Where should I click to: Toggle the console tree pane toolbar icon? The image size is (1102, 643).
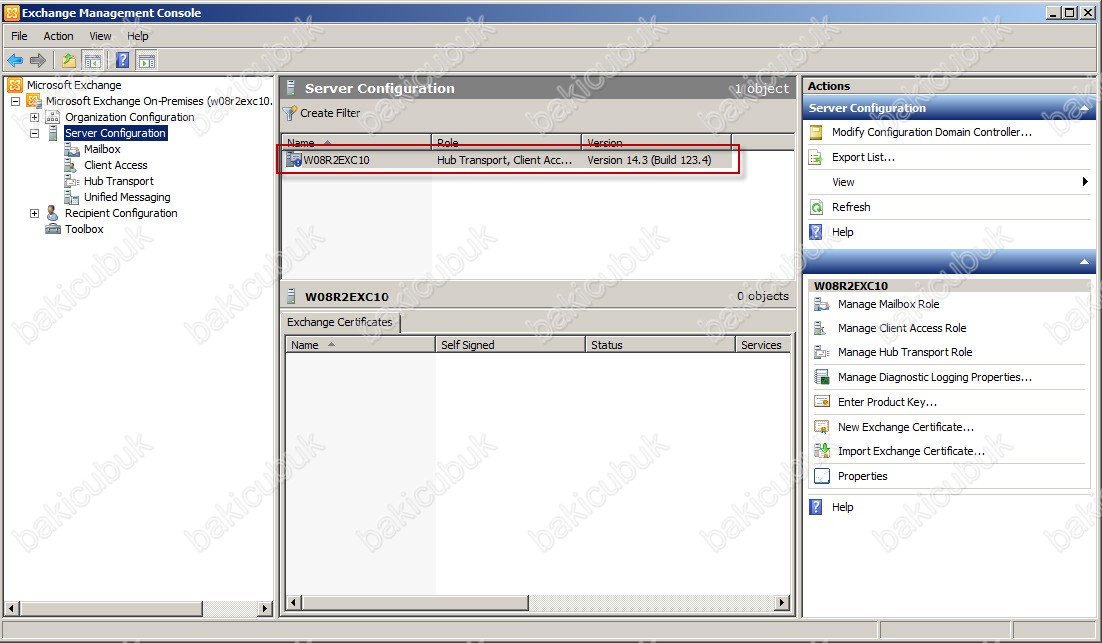tap(92, 60)
